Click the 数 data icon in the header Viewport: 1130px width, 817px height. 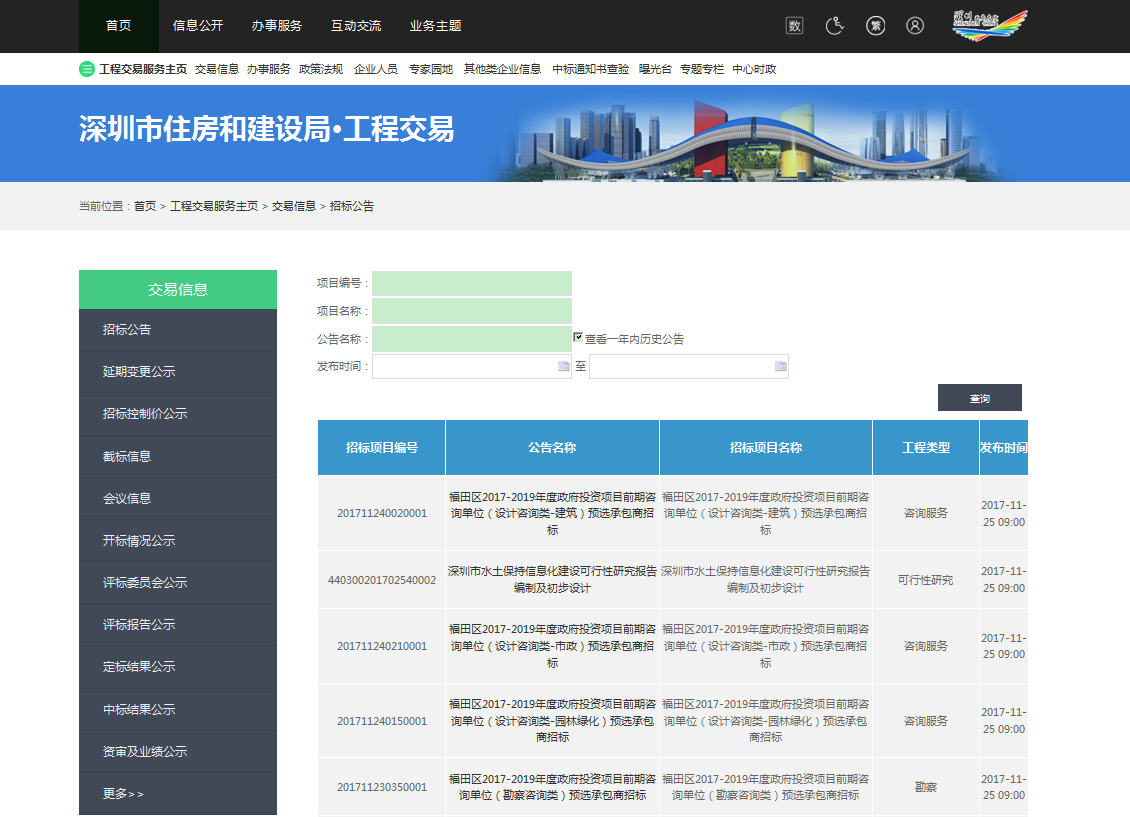pyautogui.click(x=794, y=26)
